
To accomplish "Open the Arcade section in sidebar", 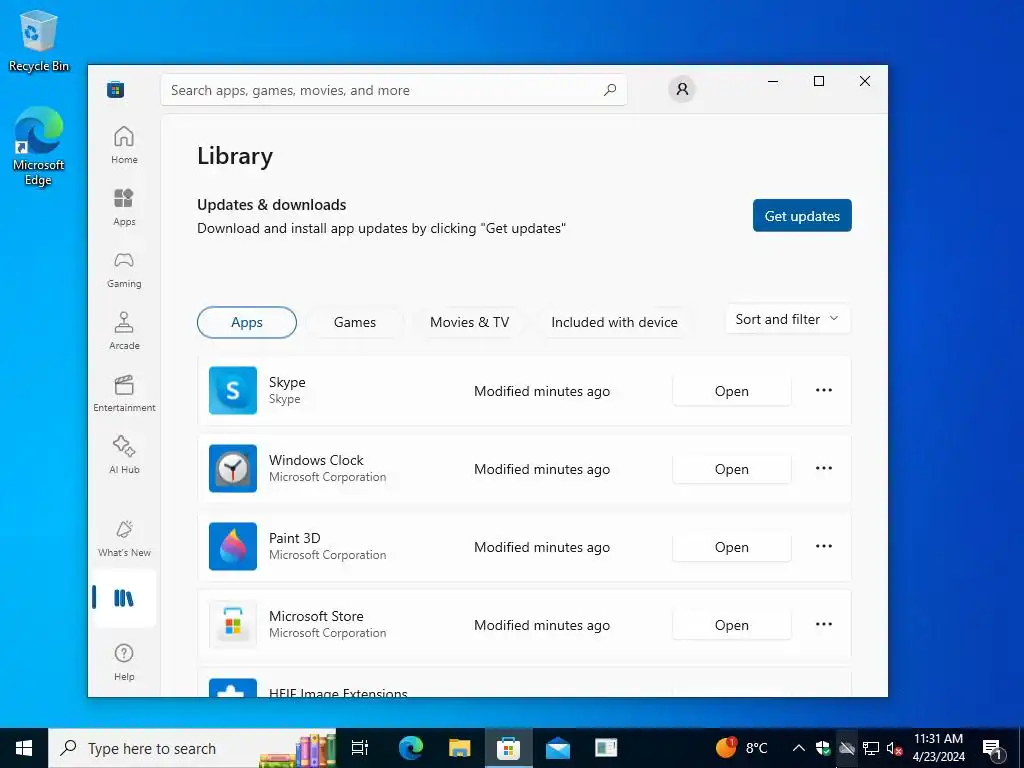I will 124,331.
